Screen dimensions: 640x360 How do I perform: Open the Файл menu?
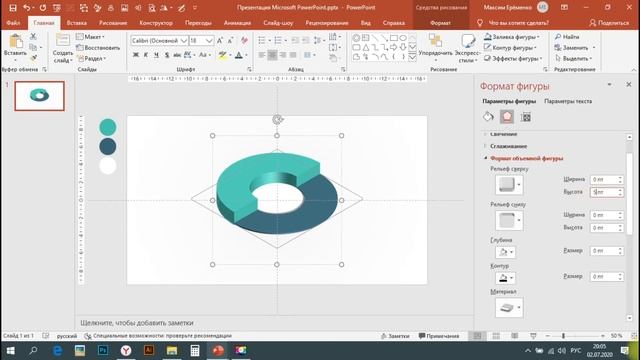click(x=13, y=23)
